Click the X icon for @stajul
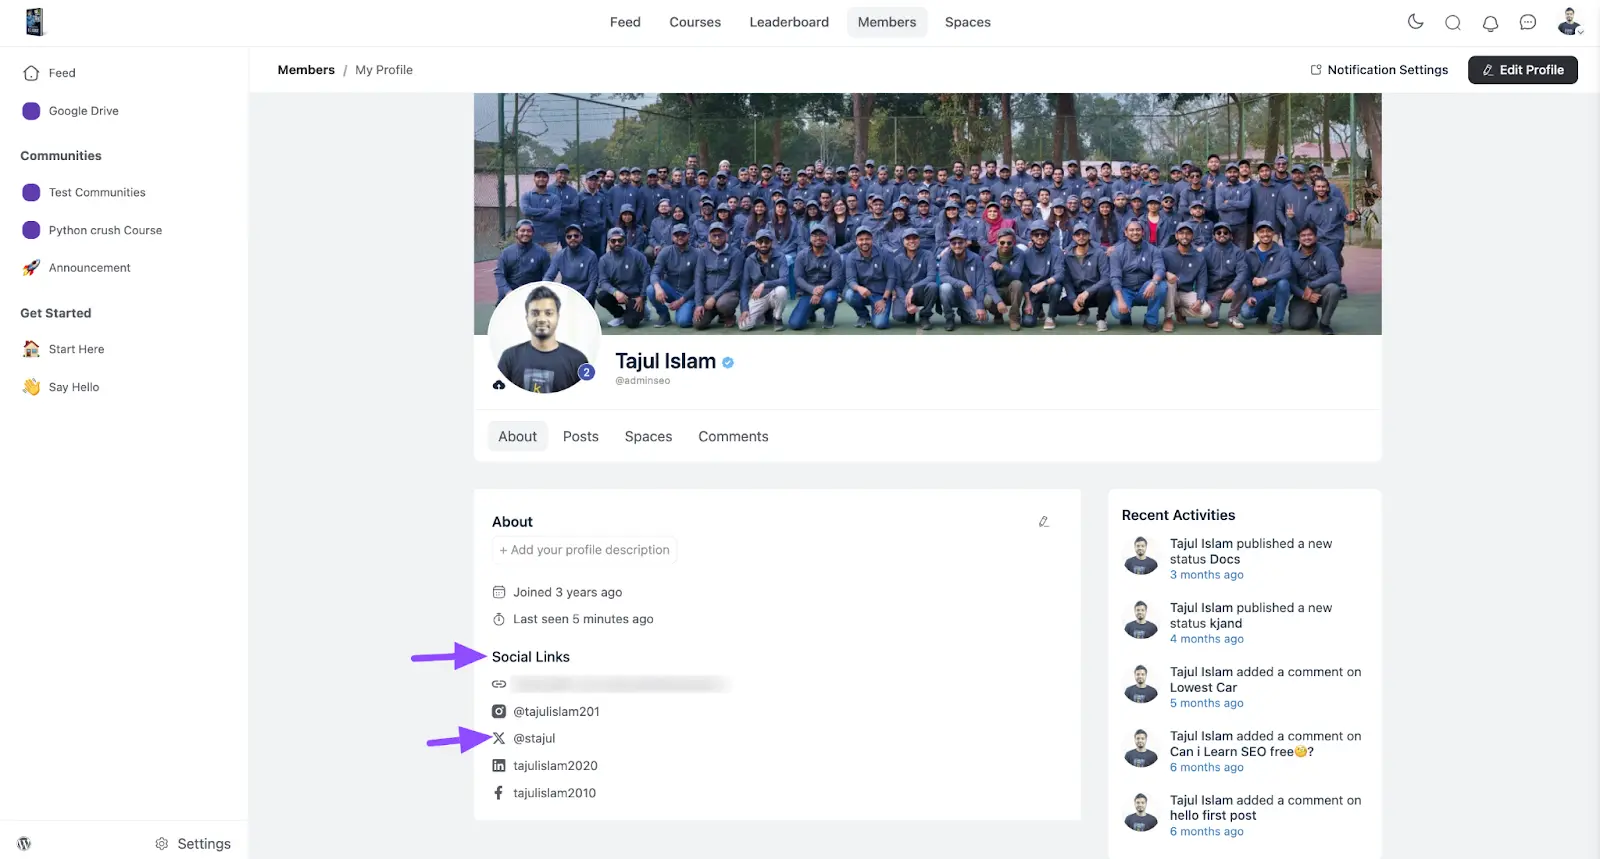Viewport: 1600px width, 859px height. pyautogui.click(x=499, y=739)
